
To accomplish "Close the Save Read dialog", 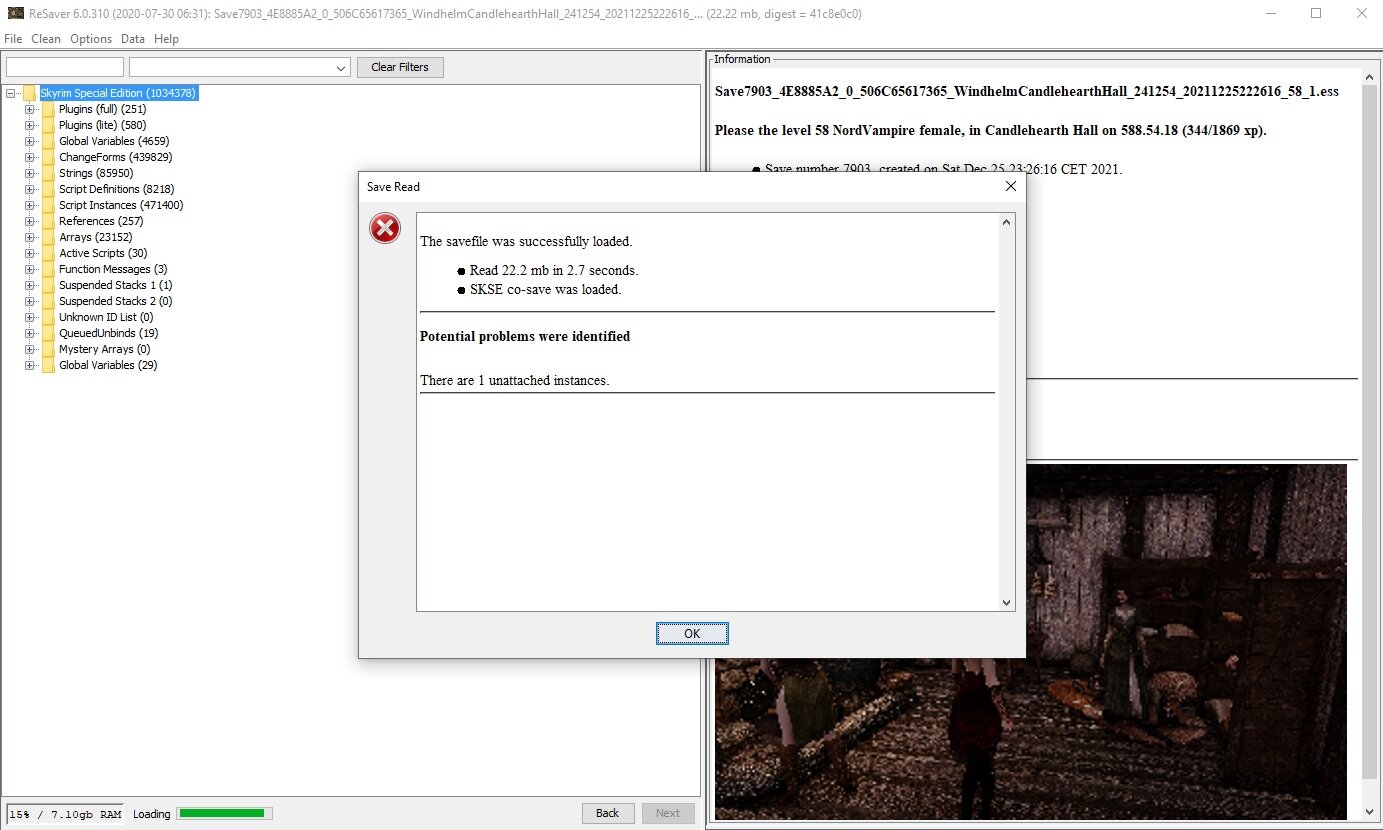I will [x=1010, y=187].
